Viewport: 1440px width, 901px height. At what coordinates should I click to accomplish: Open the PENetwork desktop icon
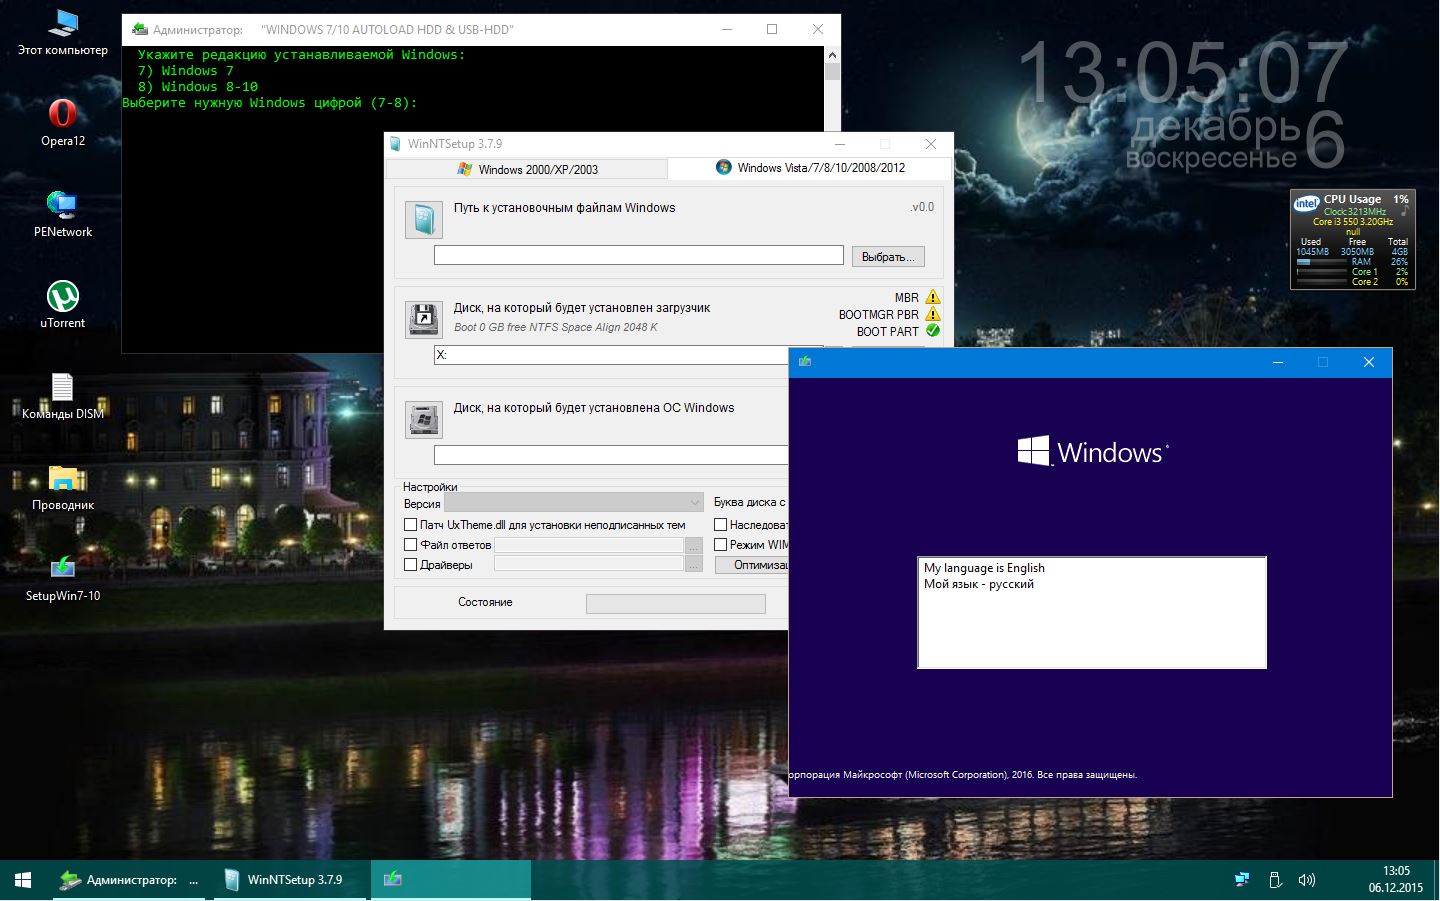(x=62, y=213)
